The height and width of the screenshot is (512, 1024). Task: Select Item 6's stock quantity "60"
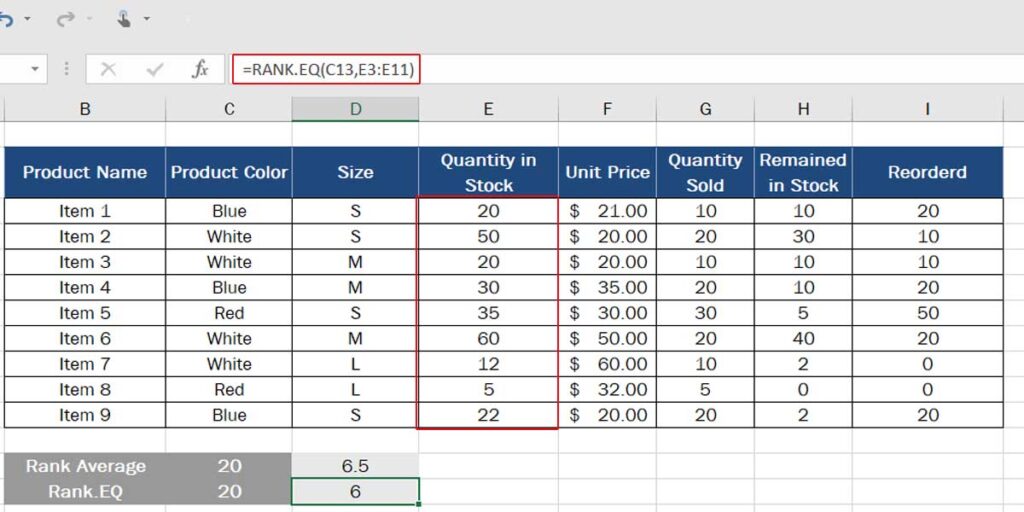coord(488,338)
